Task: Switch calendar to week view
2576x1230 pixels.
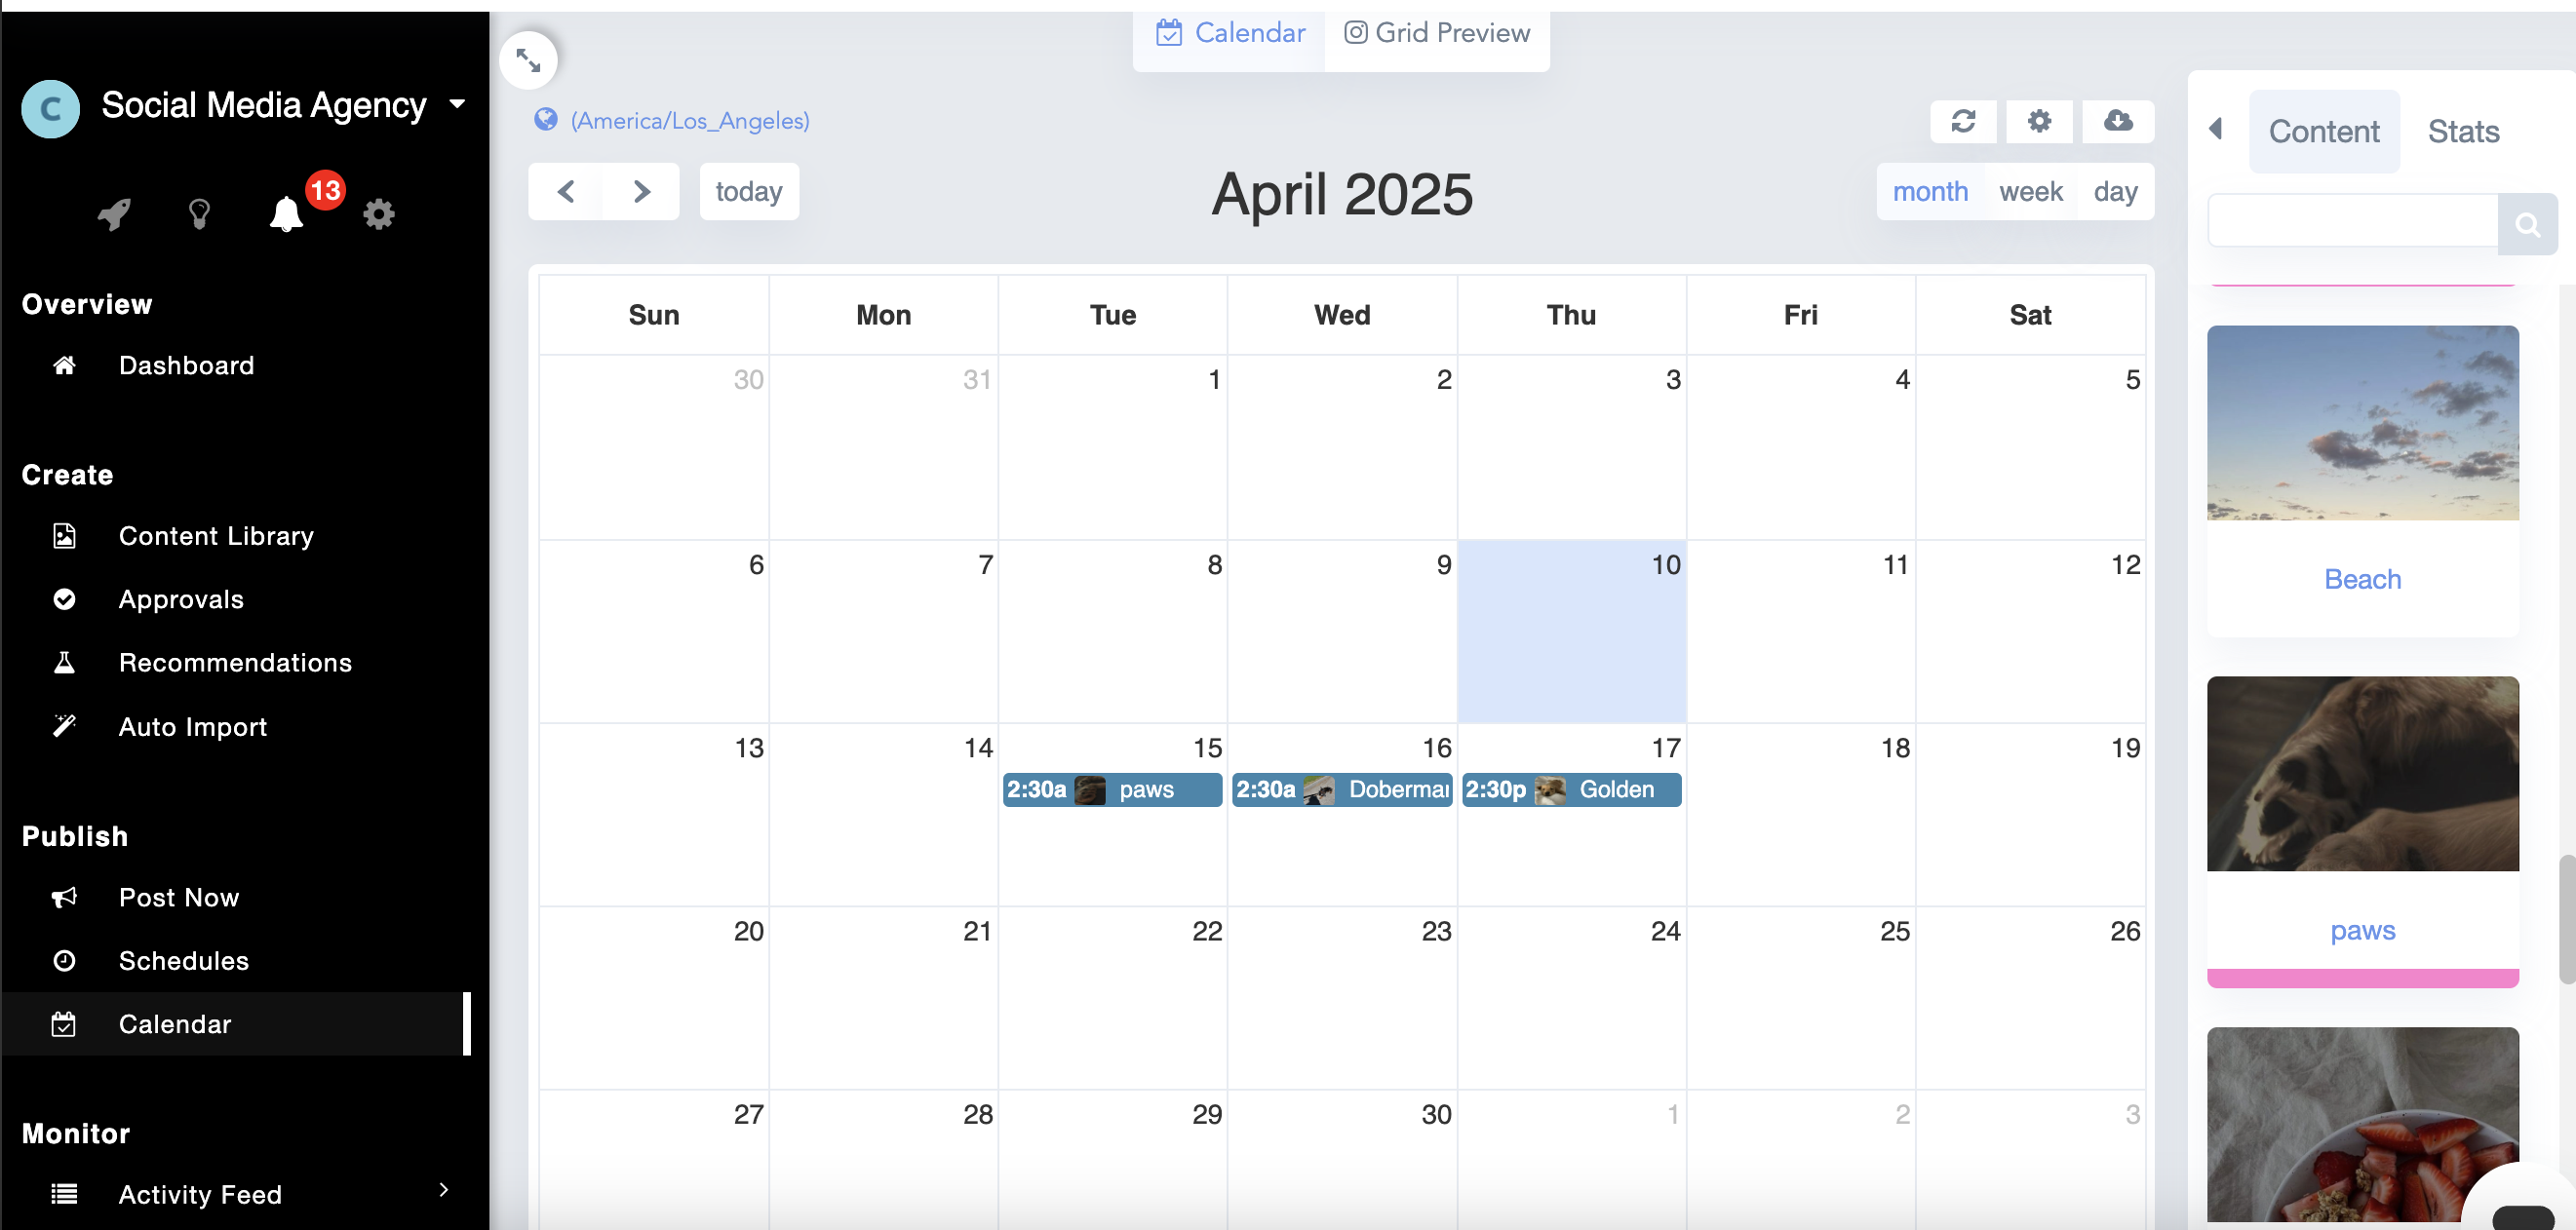Action: (x=2031, y=191)
